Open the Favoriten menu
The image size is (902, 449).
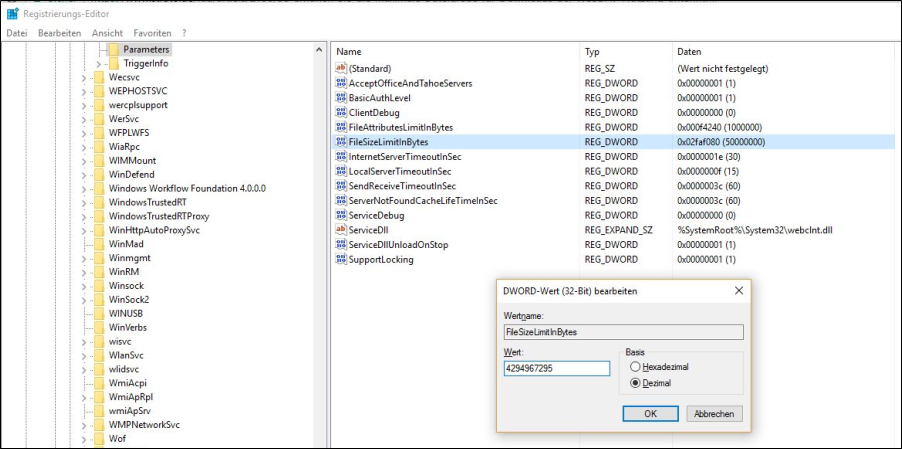click(x=152, y=33)
